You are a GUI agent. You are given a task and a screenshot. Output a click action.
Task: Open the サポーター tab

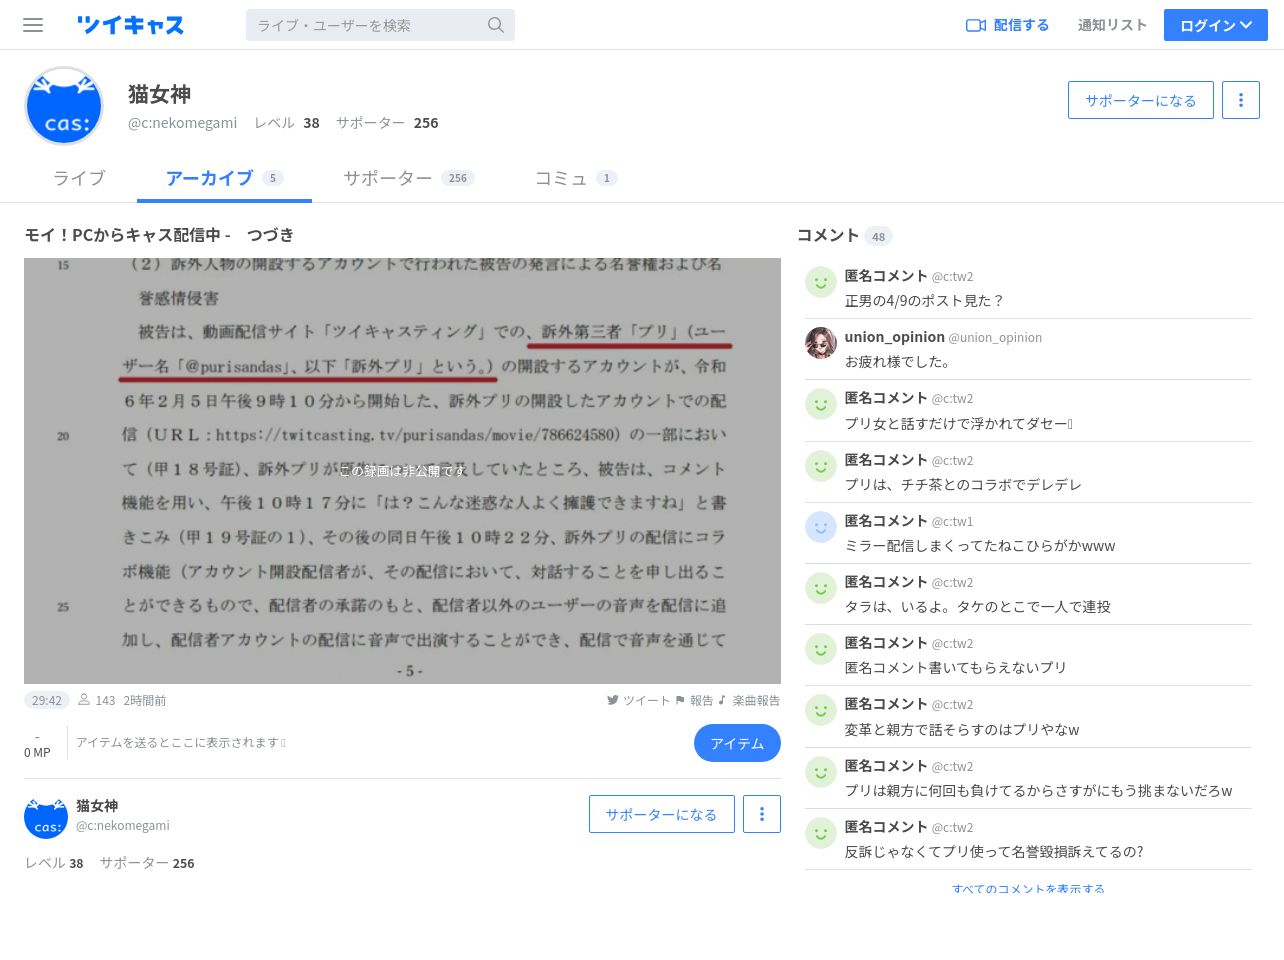(x=408, y=178)
